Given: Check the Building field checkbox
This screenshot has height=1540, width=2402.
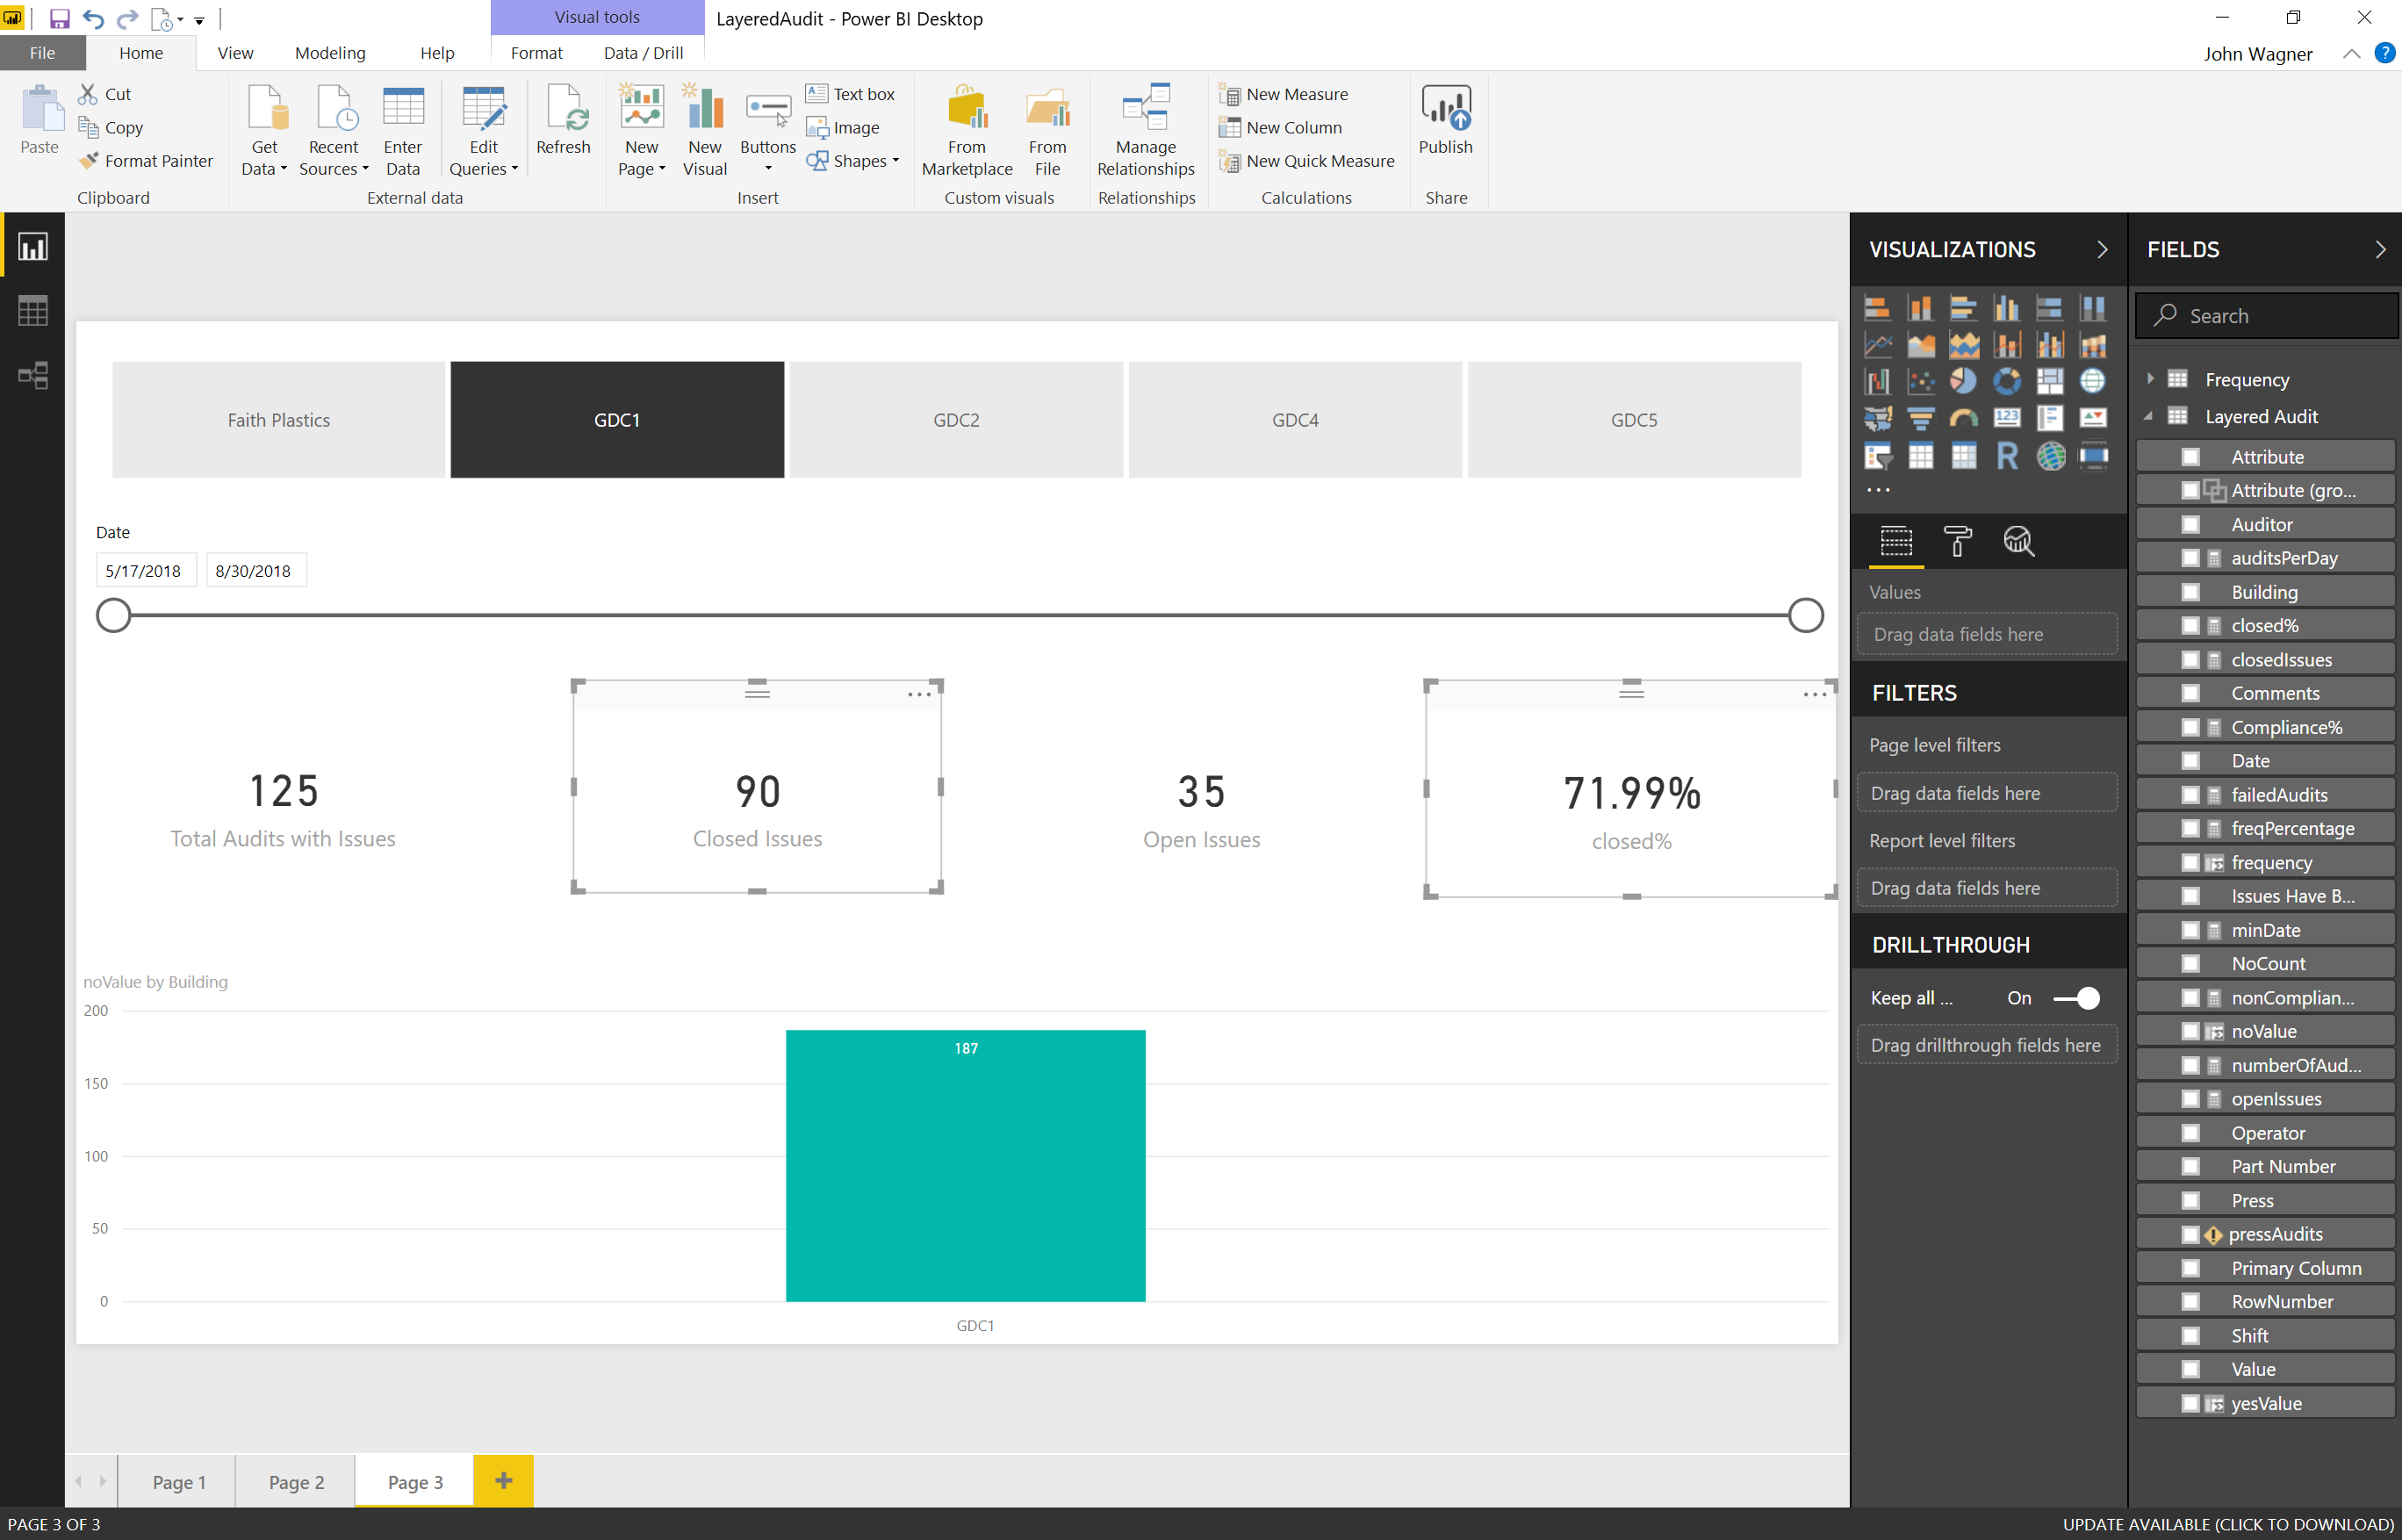Looking at the screenshot, I should click(2190, 592).
